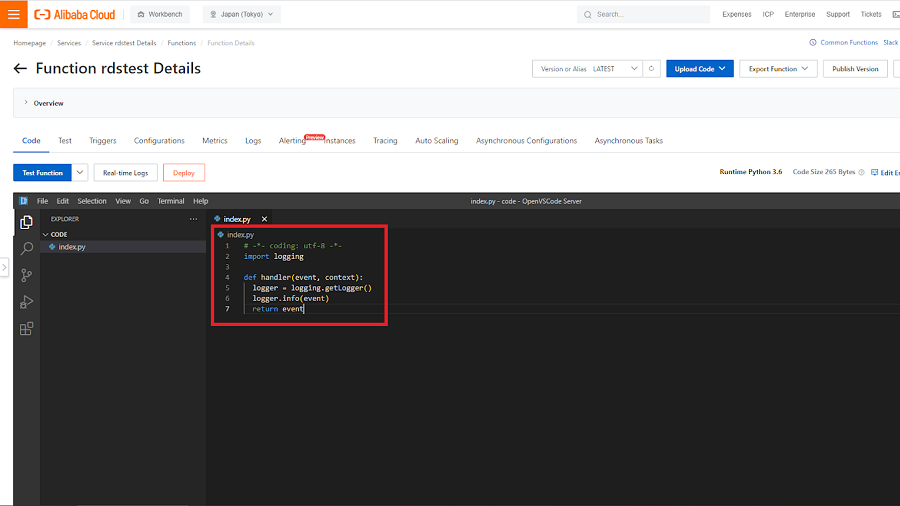This screenshot has width=900, height=506.
Task: Open the Explorer view in activity bar
Action: pyautogui.click(x=27, y=222)
